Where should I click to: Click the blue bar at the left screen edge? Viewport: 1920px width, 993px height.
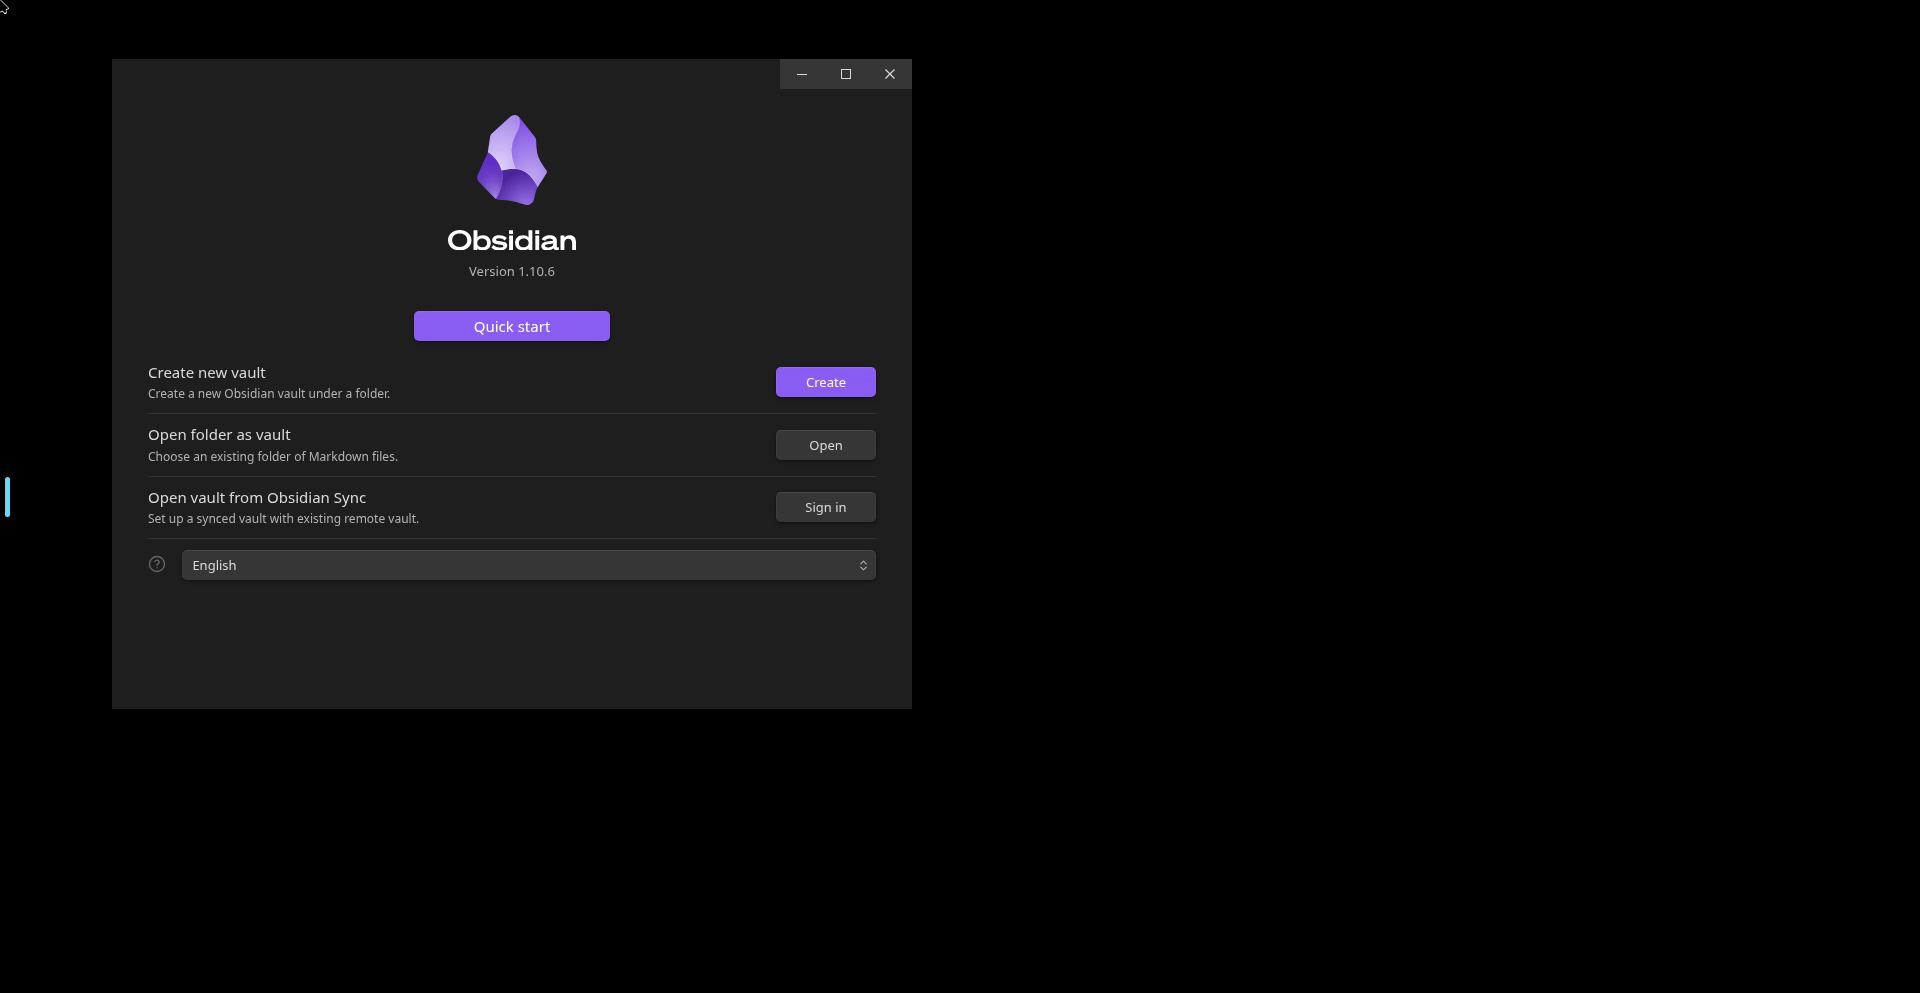coord(7,497)
